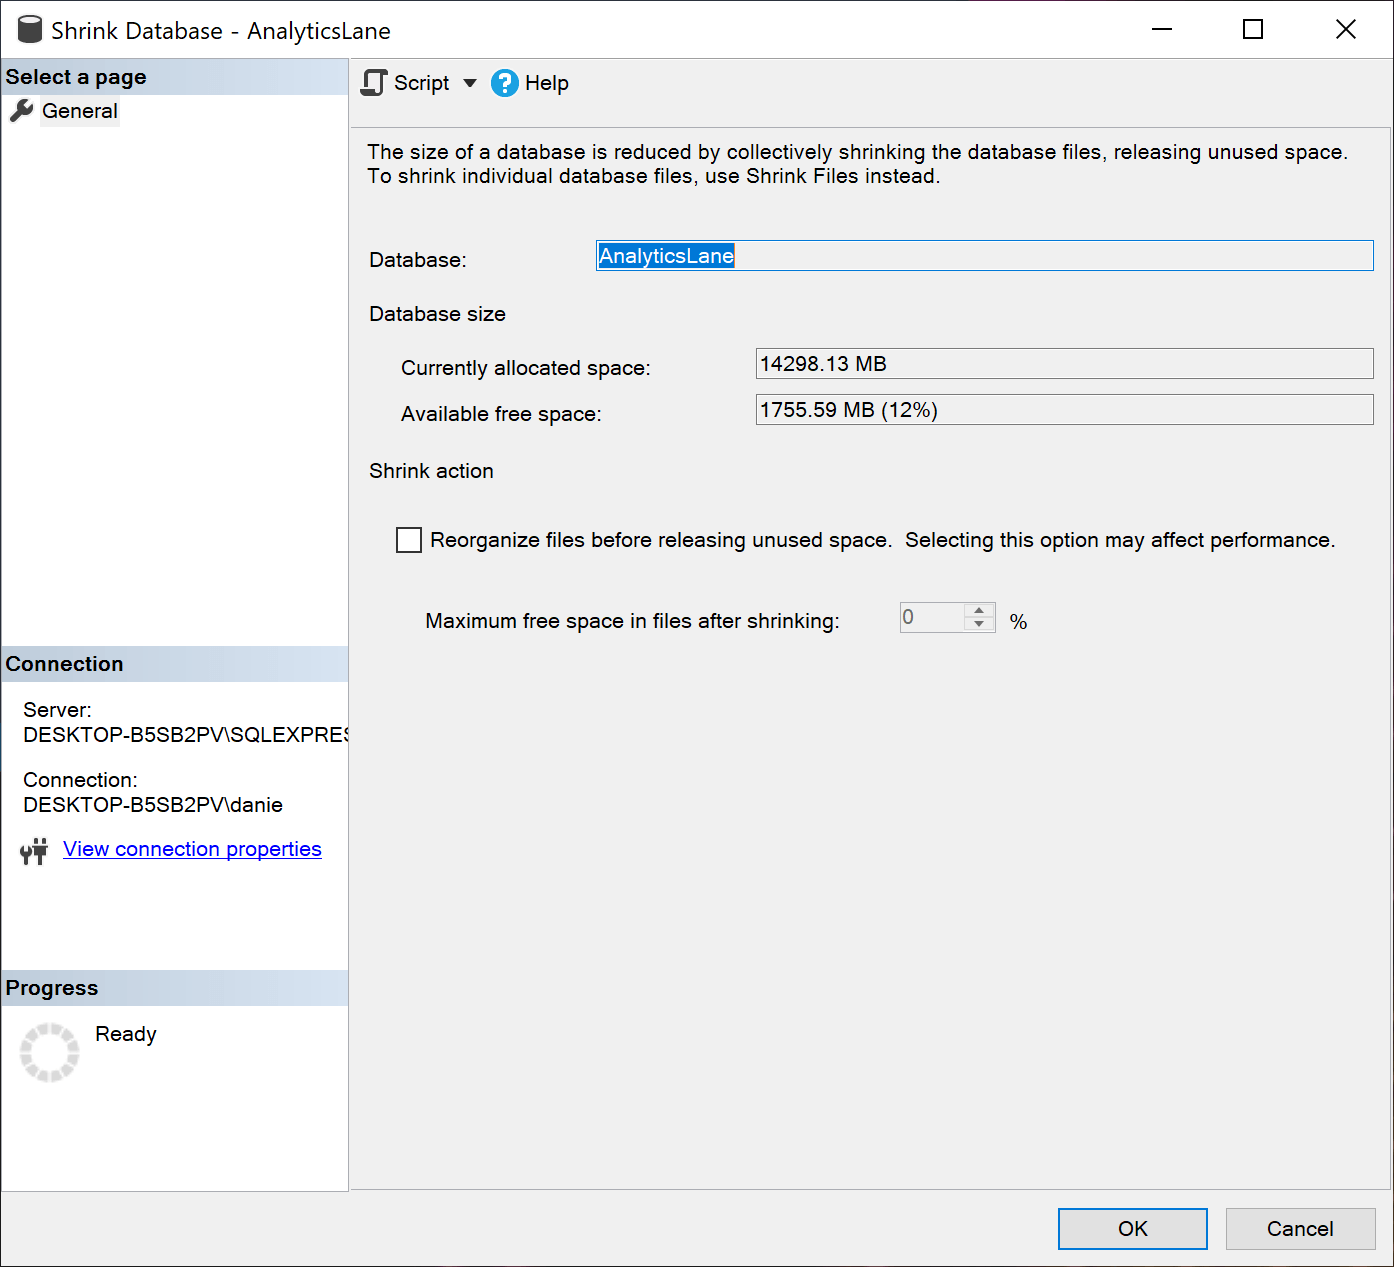Minimize the Shrink Database window
This screenshot has height=1267, width=1394.
pyautogui.click(x=1162, y=29)
